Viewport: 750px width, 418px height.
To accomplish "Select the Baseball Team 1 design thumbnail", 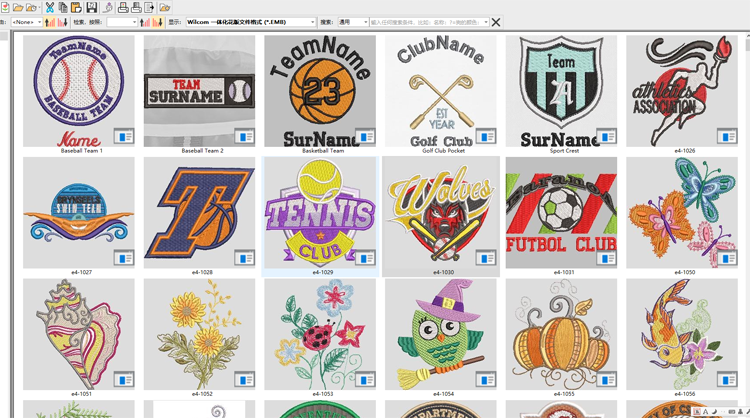I will click(79, 91).
